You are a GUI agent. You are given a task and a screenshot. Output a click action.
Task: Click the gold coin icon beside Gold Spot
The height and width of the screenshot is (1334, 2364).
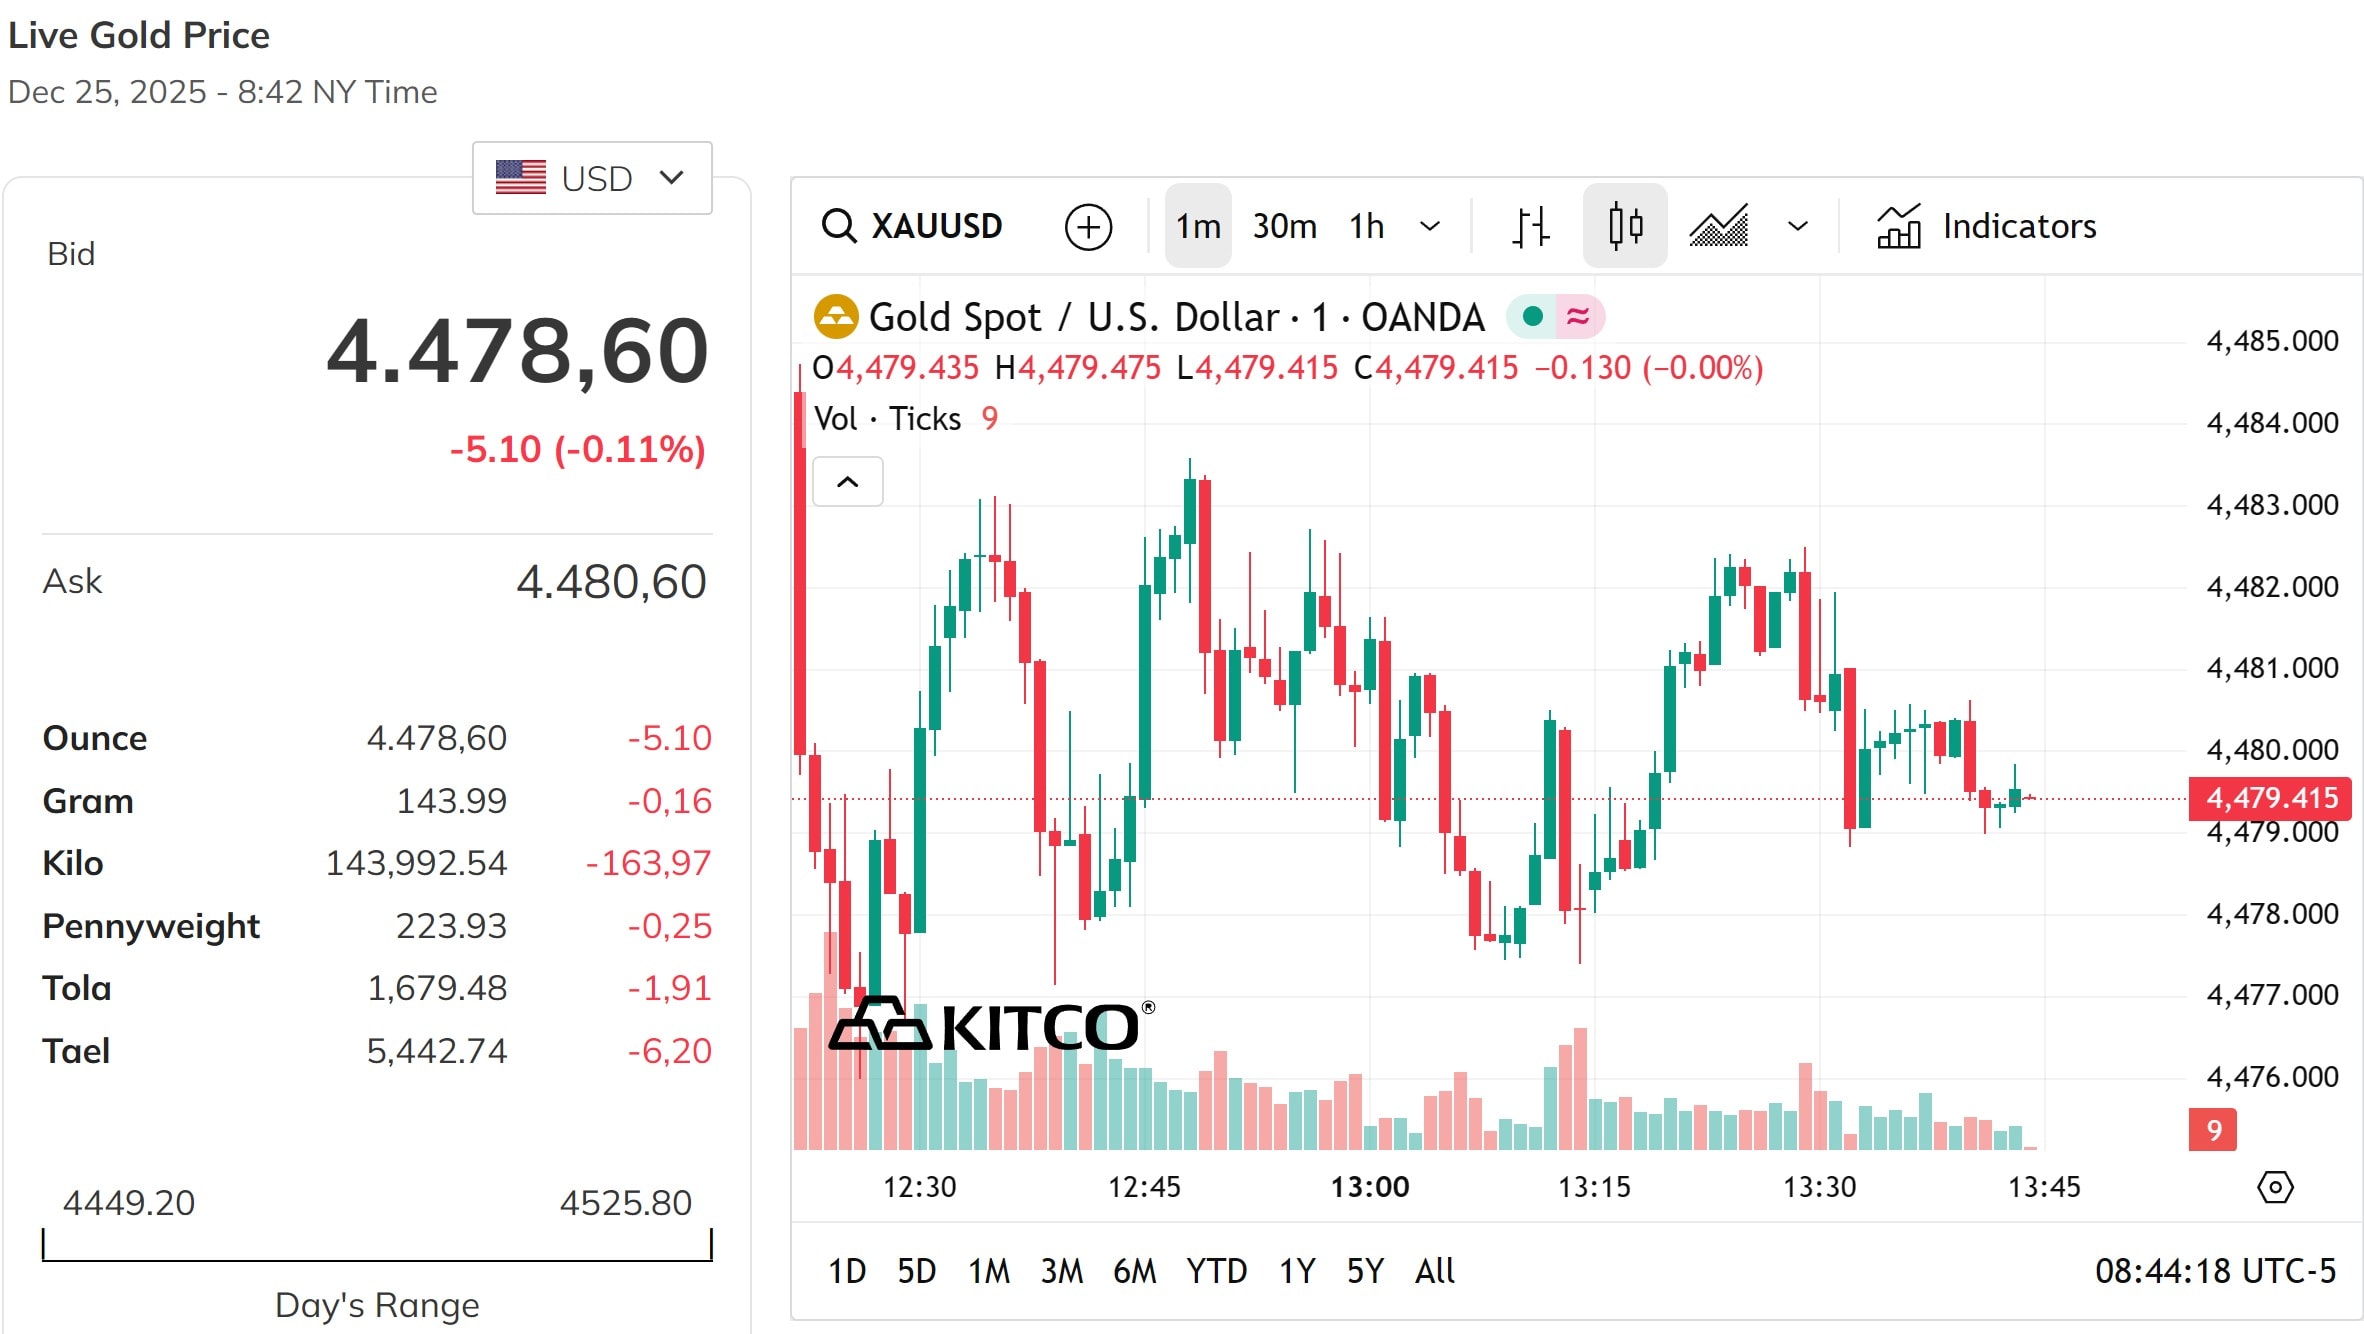click(x=836, y=315)
